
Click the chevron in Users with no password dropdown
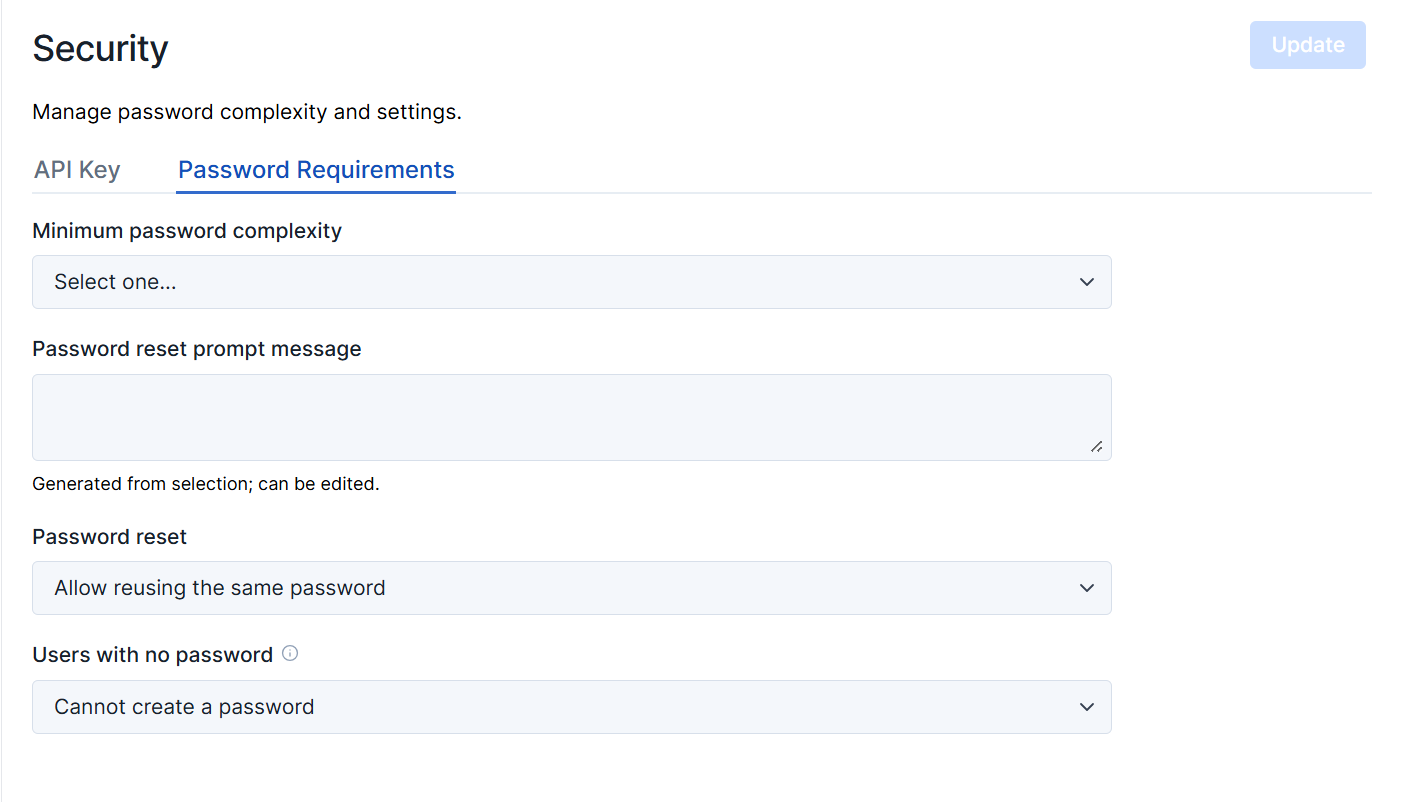pos(1087,707)
